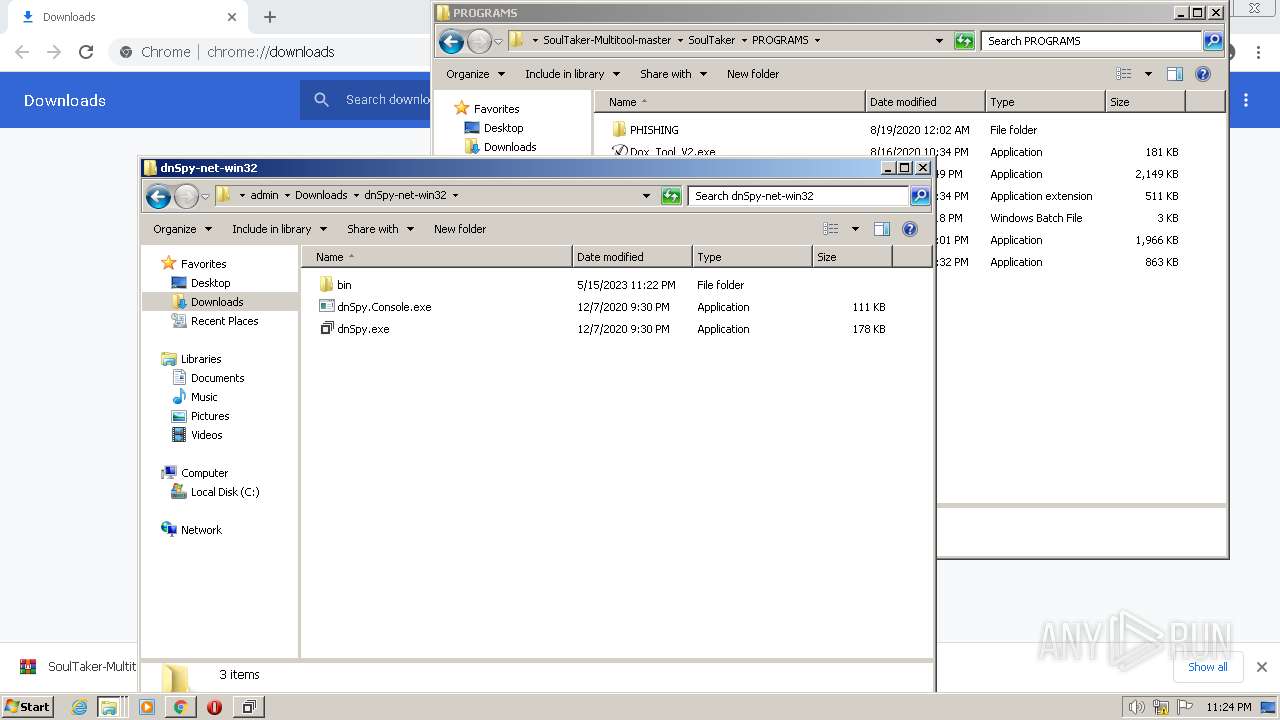Click the Forward button in dnSpy-net-win32 window
The image size is (1280, 720).
(186, 197)
